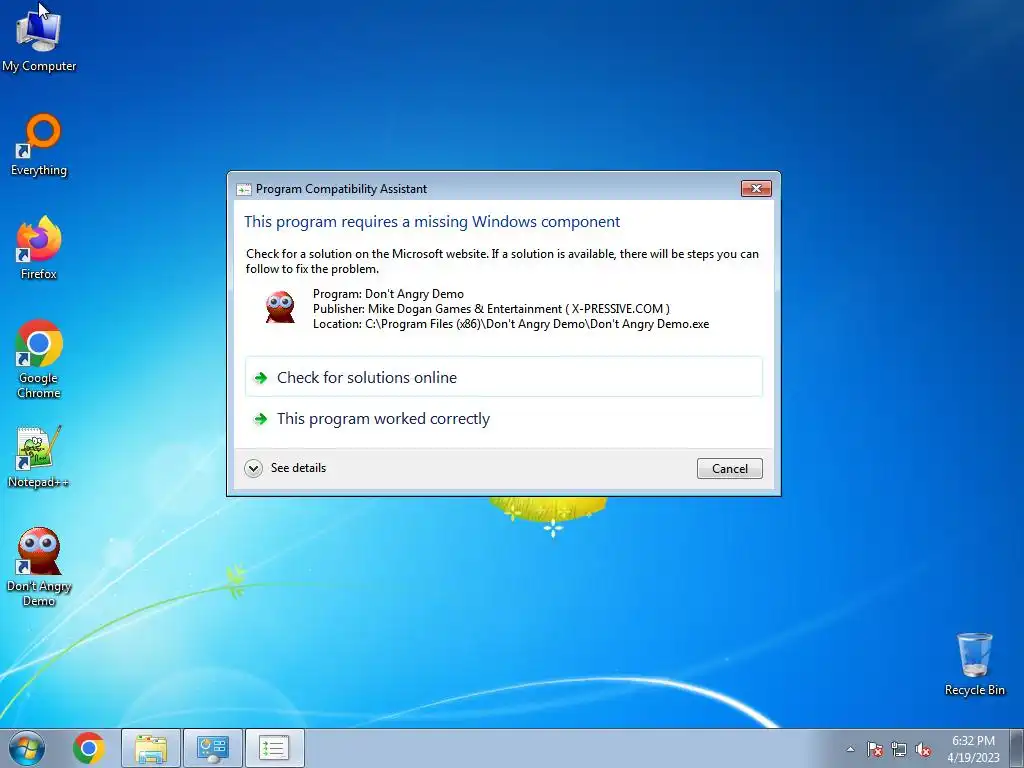Screen dimensions: 1024x768
Task: Launch Google Chrome desktop shortcut
Action: pyautogui.click(x=39, y=359)
